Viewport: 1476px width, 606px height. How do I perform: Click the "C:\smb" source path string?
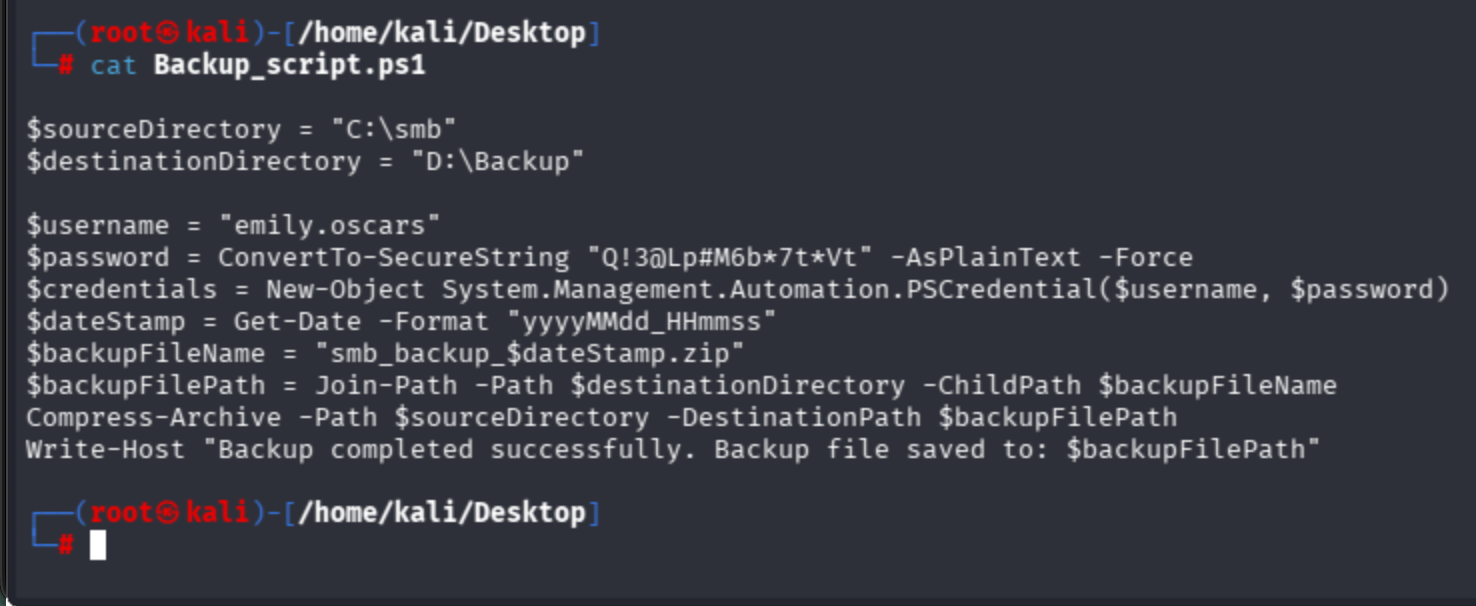click(x=394, y=130)
